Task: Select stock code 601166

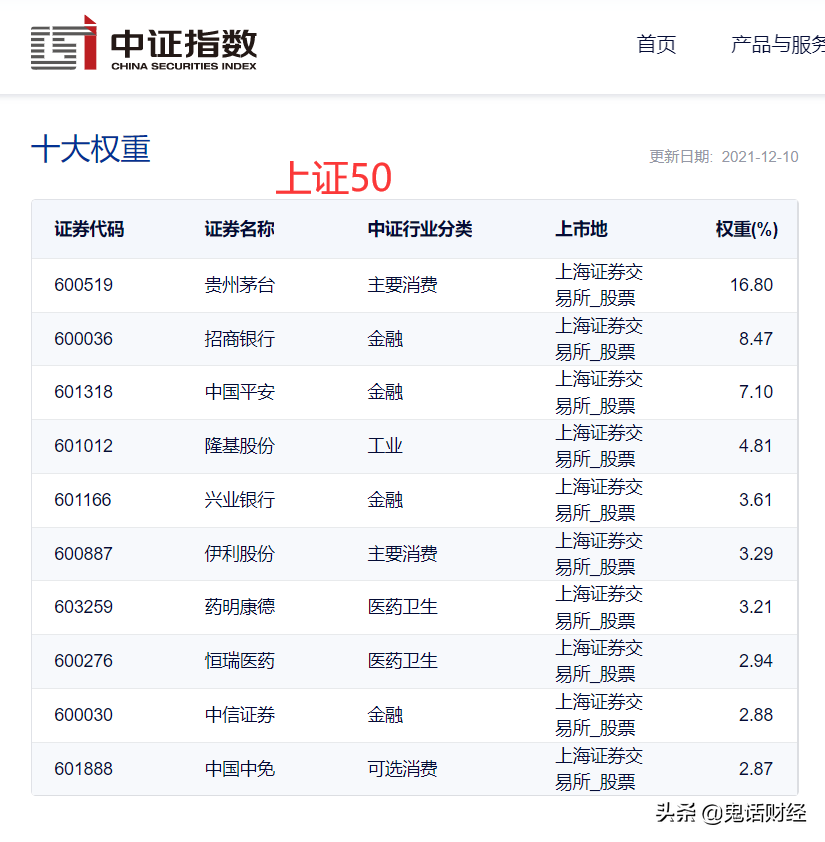Action: 83,500
